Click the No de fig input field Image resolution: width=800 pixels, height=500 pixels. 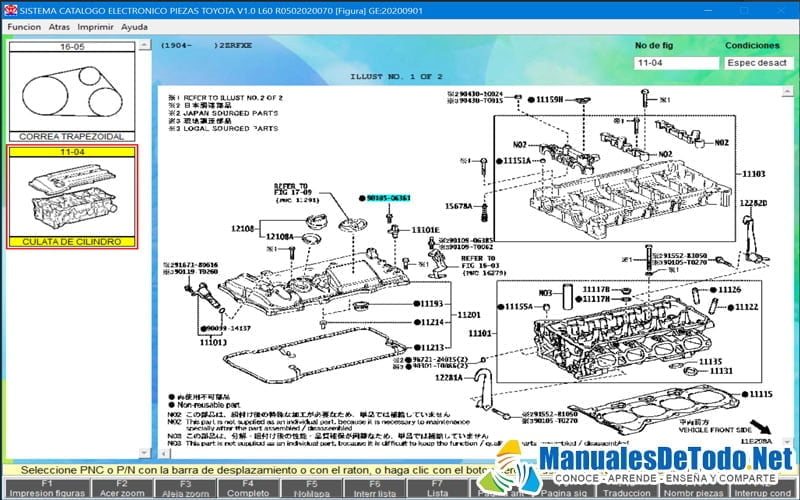coord(676,63)
